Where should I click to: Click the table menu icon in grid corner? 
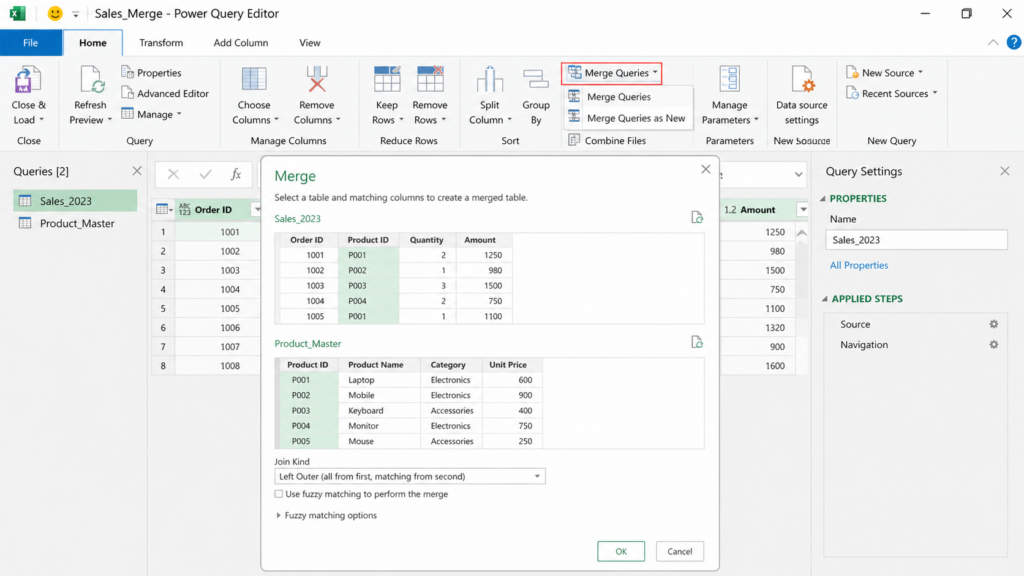pyautogui.click(x=163, y=210)
